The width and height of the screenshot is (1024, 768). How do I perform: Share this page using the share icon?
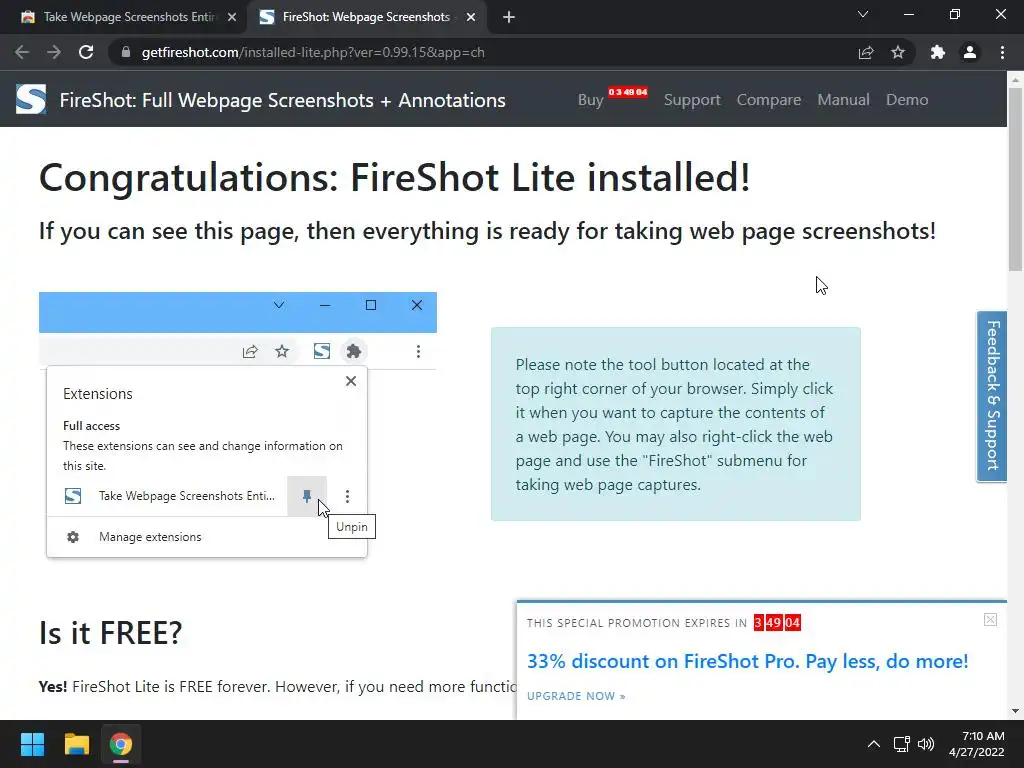[866, 52]
